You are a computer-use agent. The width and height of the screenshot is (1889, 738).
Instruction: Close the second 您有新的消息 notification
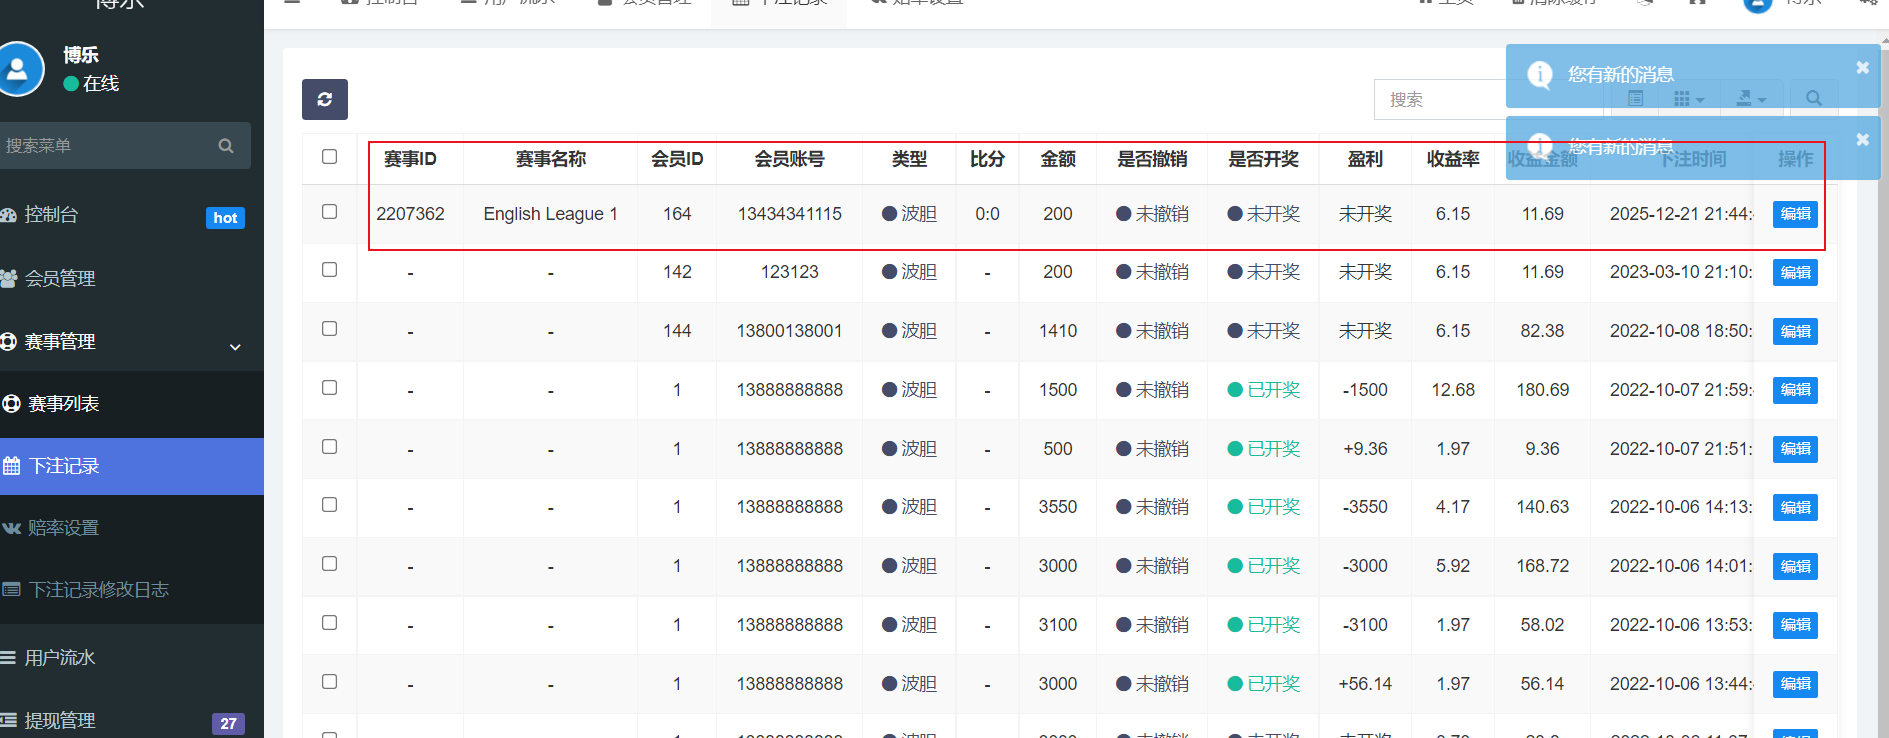[1862, 140]
